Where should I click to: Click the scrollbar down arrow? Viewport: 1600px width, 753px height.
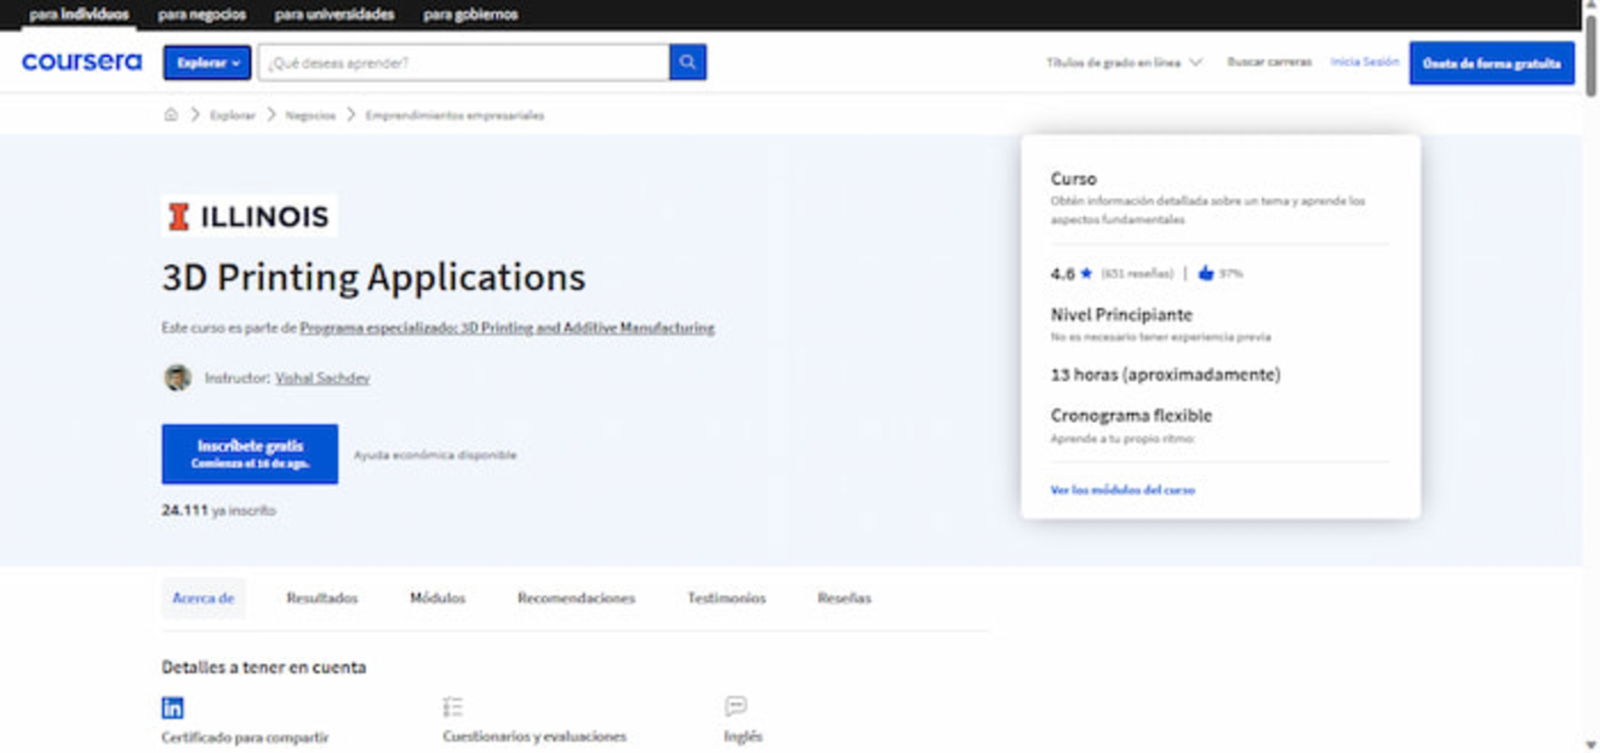[x=1591, y=745]
